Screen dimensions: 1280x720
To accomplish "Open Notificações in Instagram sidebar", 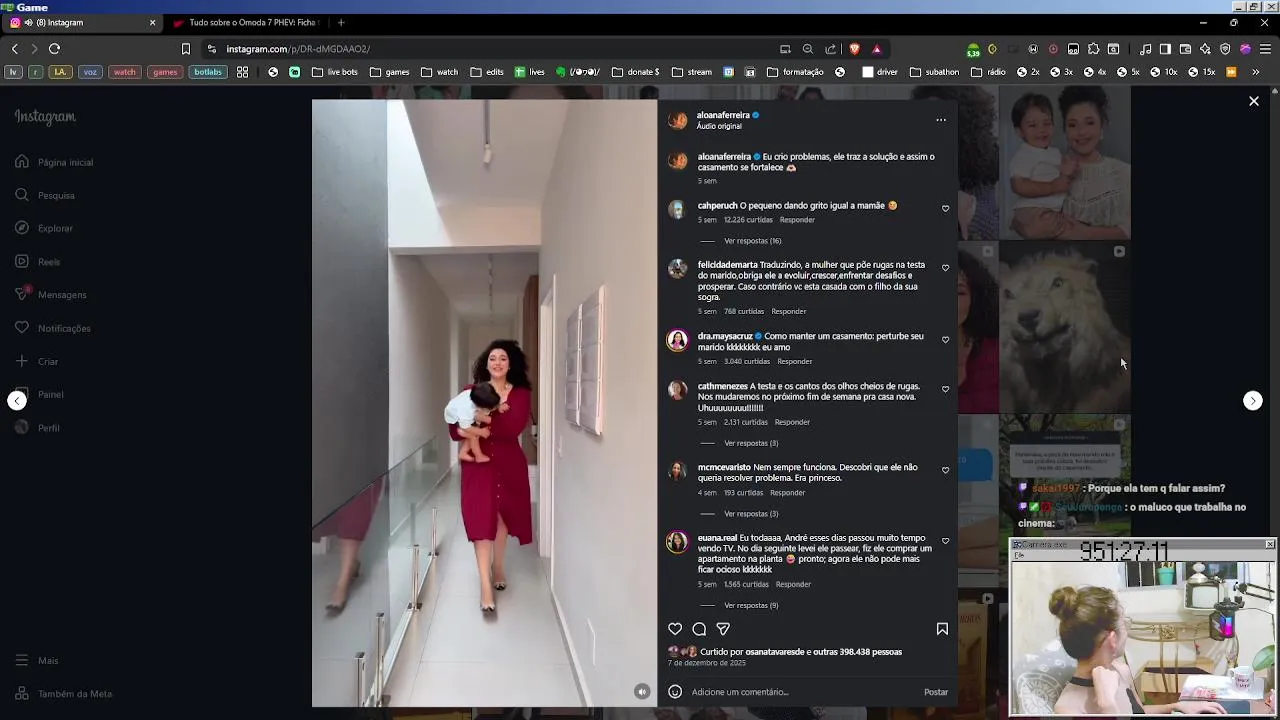I will pos(53,328).
